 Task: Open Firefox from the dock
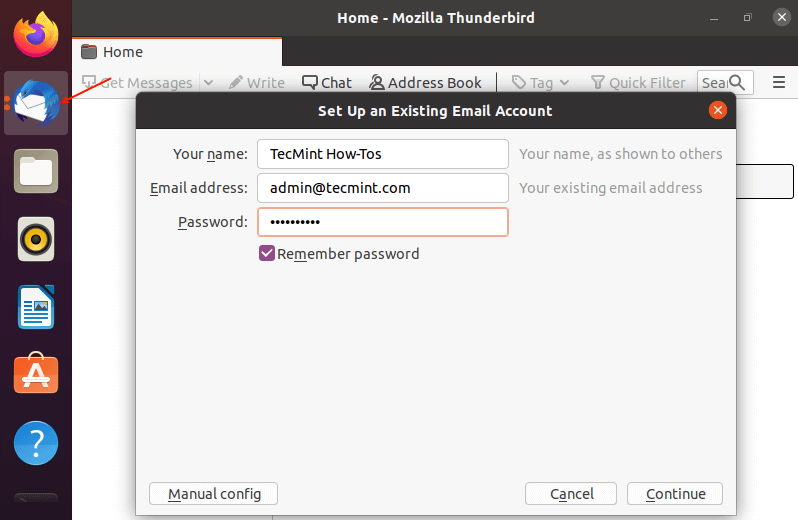(35, 35)
